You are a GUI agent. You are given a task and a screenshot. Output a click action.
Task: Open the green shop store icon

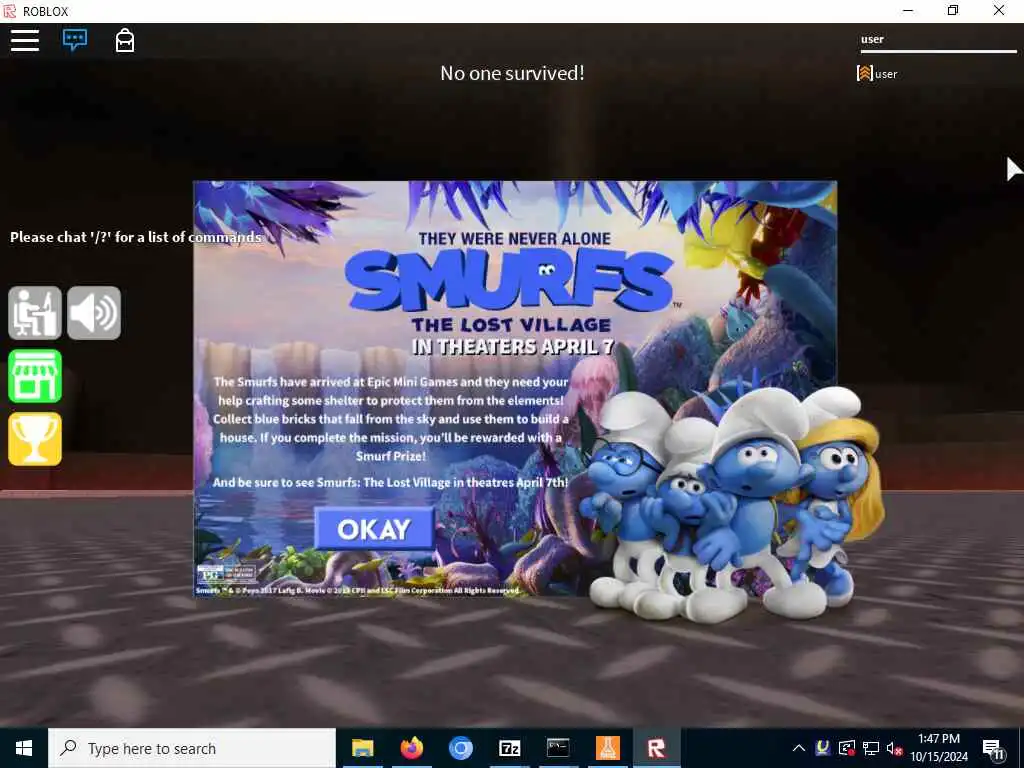35,376
